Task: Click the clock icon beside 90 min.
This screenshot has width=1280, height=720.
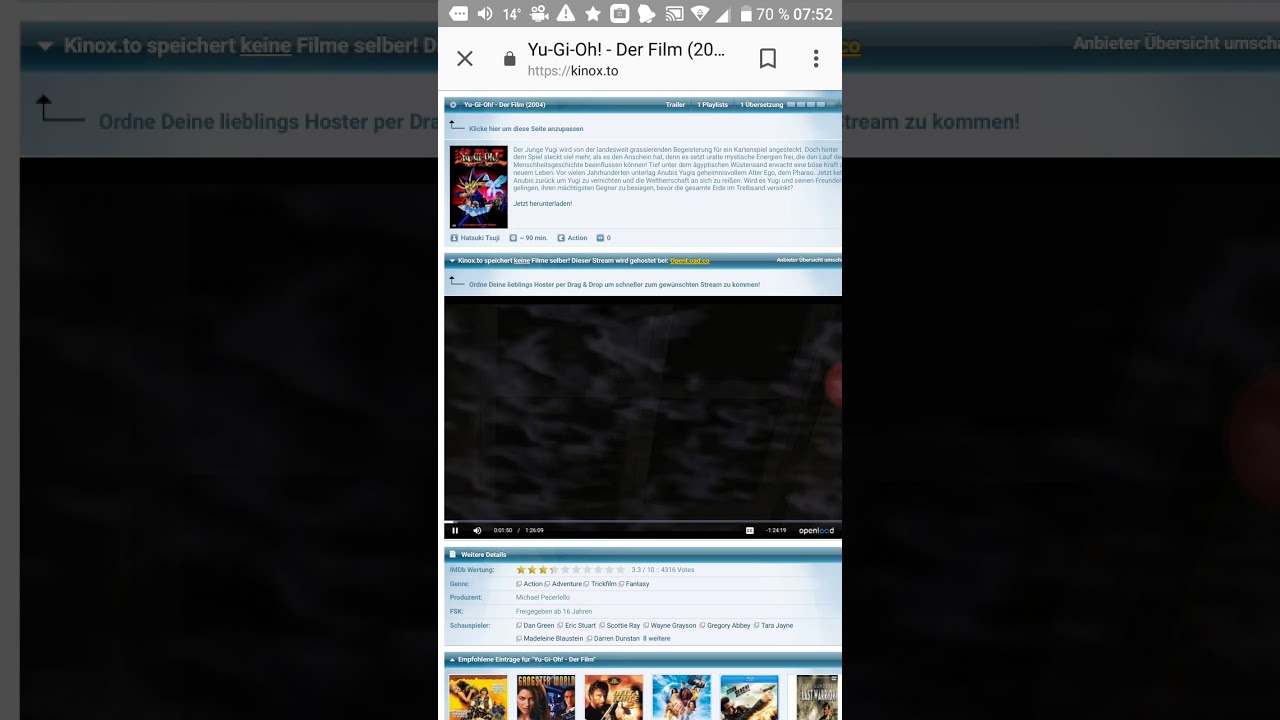Action: point(513,238)
